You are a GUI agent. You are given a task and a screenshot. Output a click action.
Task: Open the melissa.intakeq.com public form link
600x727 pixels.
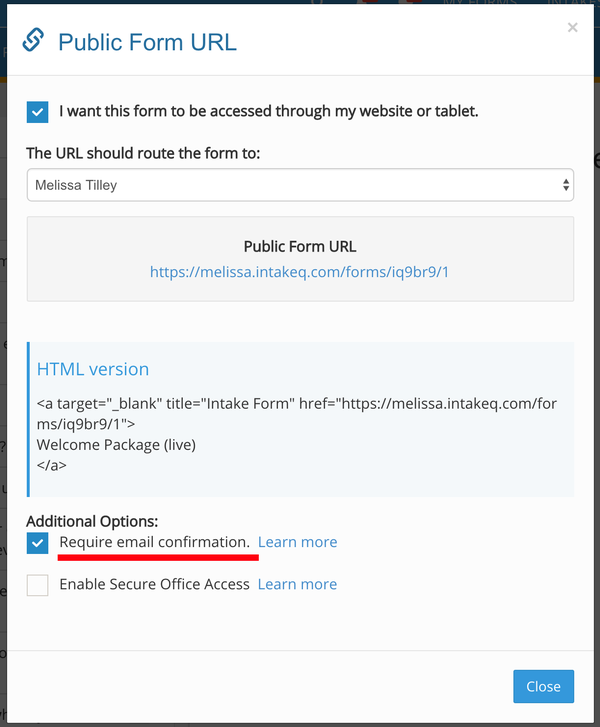(x=300, y=272)
